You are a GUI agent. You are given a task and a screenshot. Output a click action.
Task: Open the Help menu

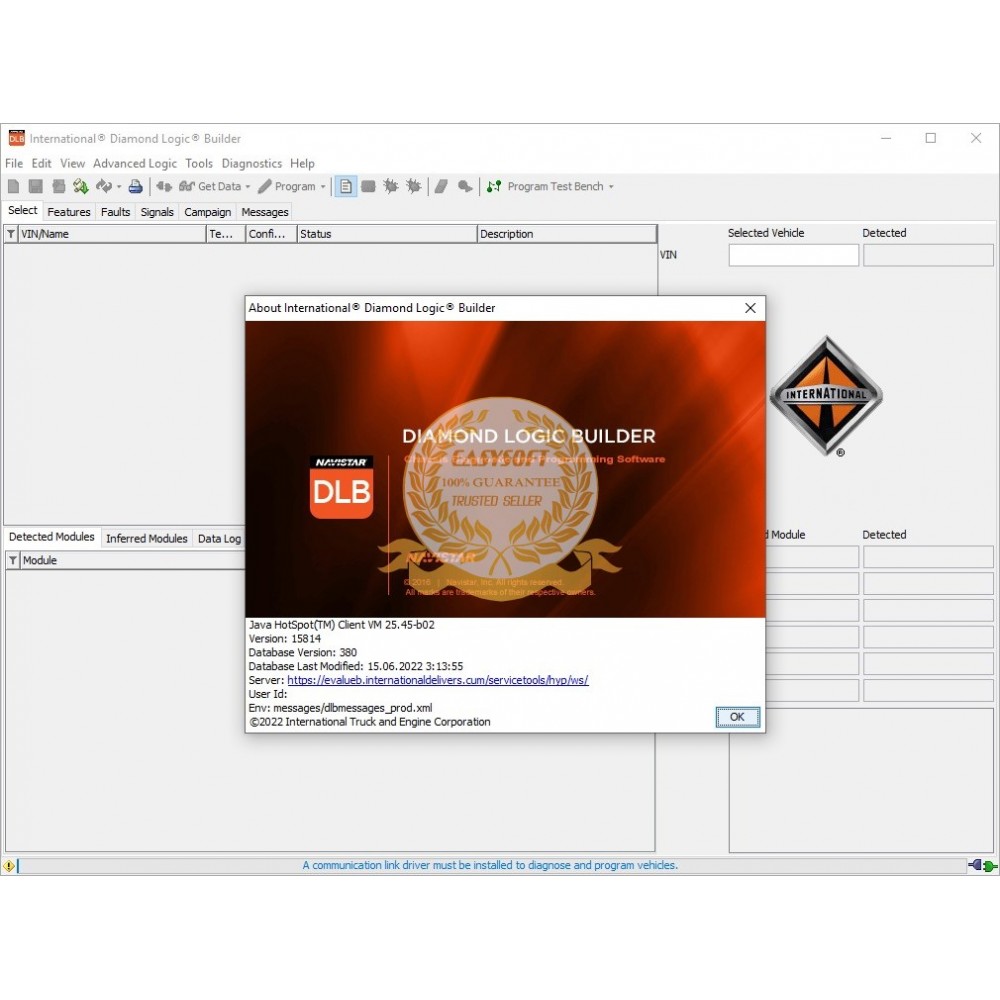pos(302,163)
